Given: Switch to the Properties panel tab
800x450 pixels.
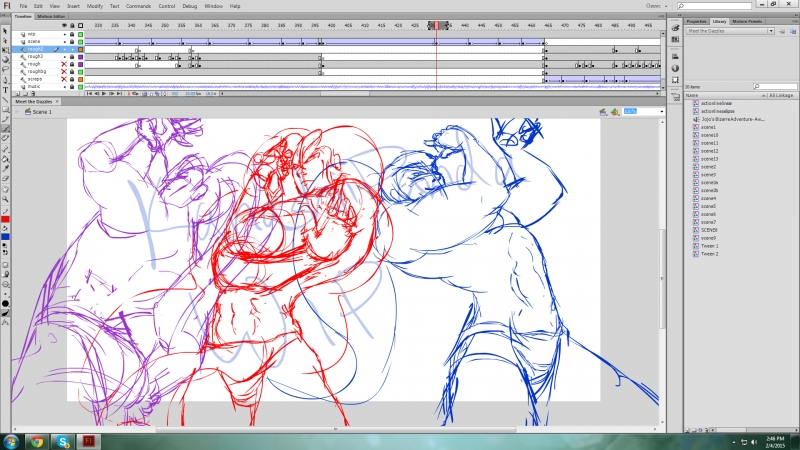Looking at the screenshot, I should [697, 19].
